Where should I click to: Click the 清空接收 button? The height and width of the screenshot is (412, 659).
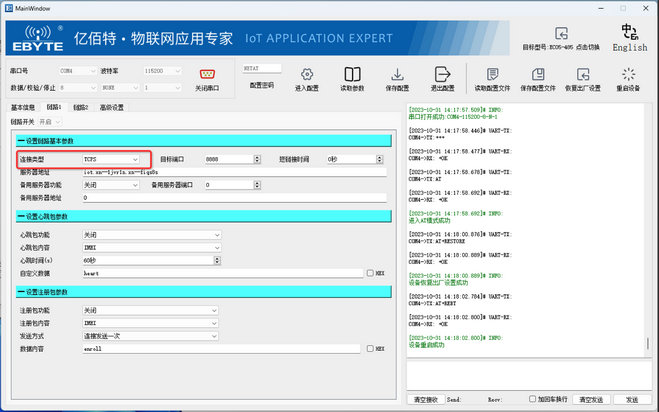426,399
